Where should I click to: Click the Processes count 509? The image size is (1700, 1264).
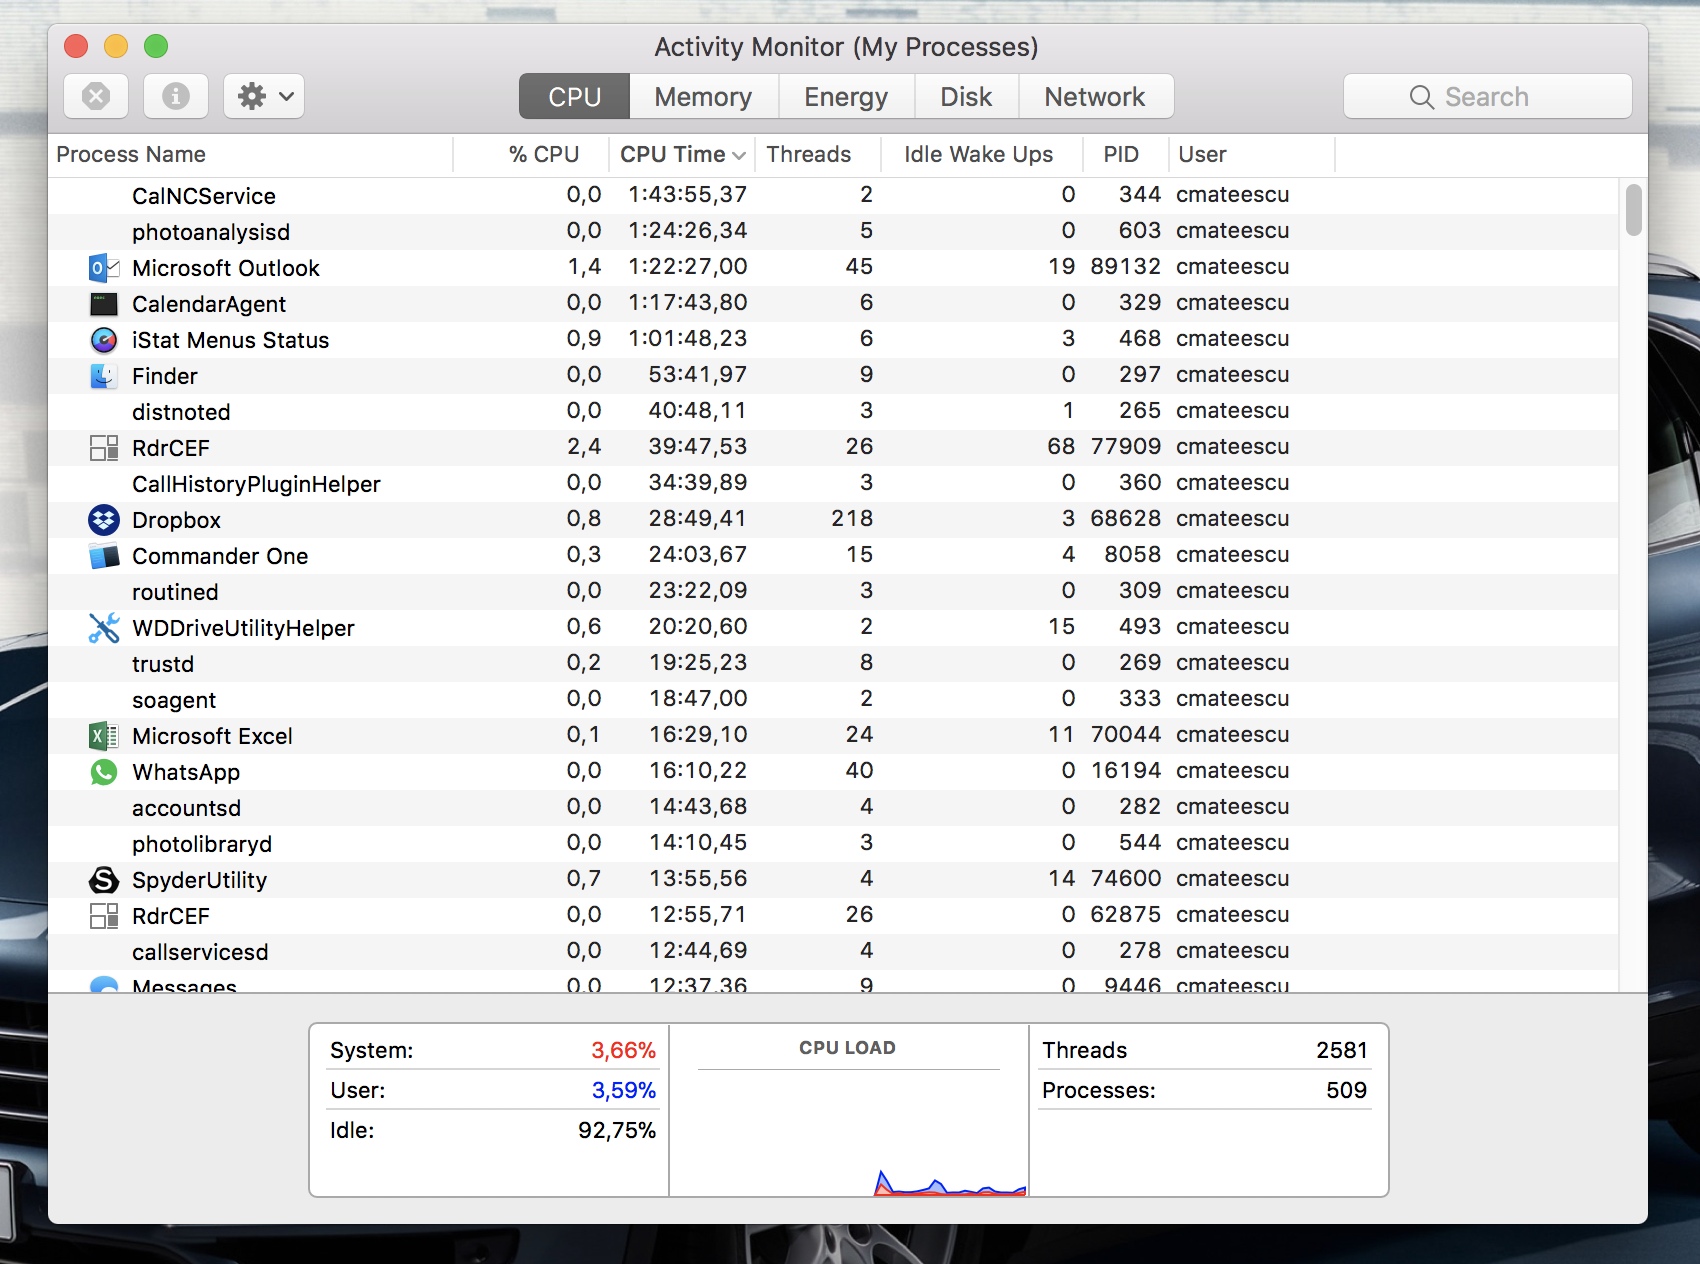coord(1347,1090)
